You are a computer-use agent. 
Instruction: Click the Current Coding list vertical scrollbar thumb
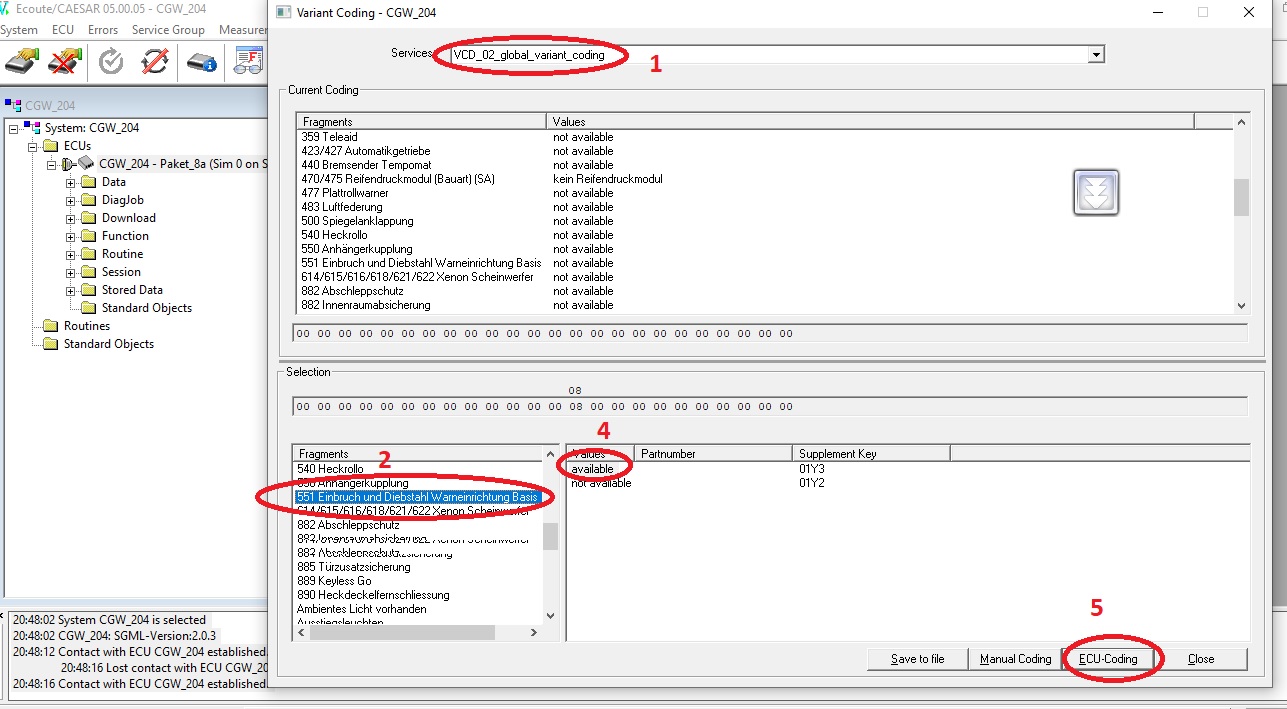pos(1241,197)
